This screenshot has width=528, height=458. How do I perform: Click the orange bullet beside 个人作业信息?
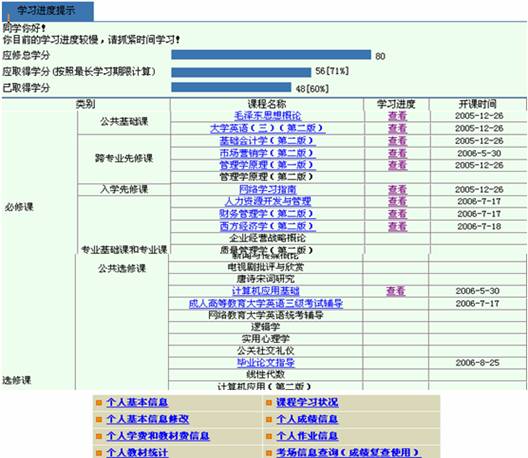269,436
